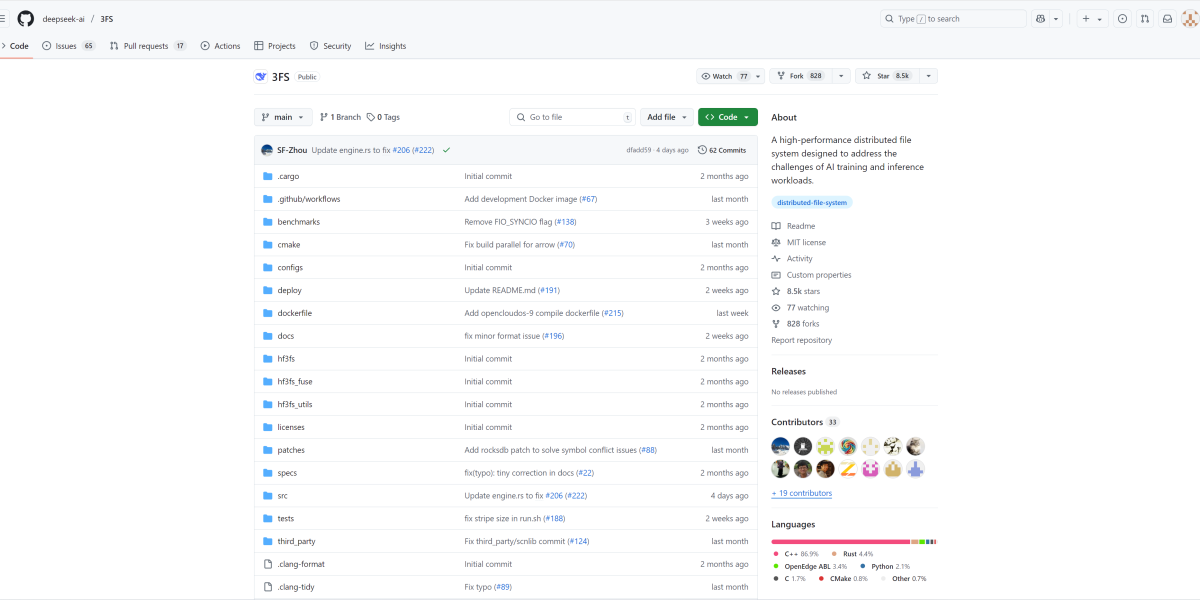Click the Python 2.1% language entry
The height and width of the screenshot is (600, 1200).
pyautogui.click(x=885, y=566)
